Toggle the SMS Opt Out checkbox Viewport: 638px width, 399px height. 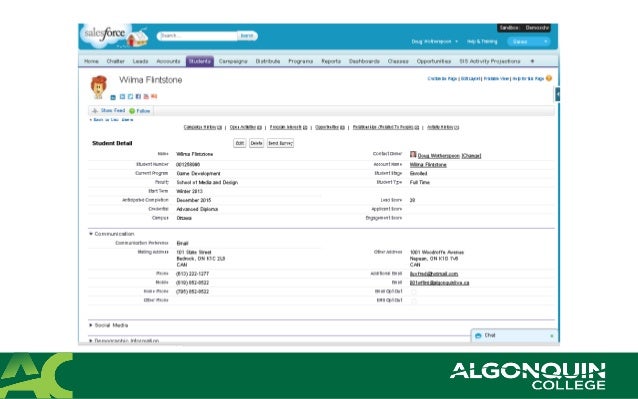click(x=414, y=301)
